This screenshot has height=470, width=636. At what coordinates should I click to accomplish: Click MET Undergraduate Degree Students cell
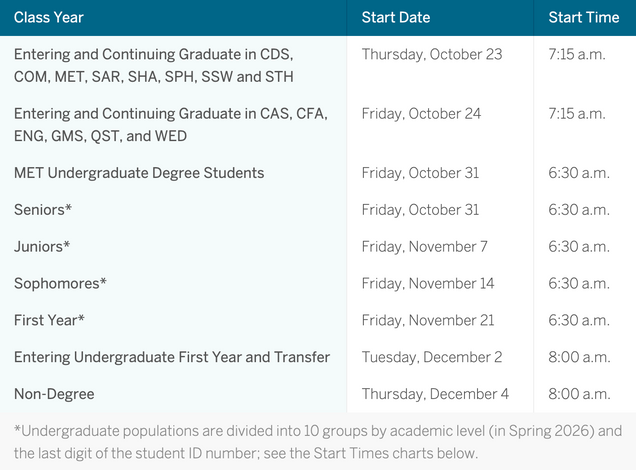tap(139, 173)
